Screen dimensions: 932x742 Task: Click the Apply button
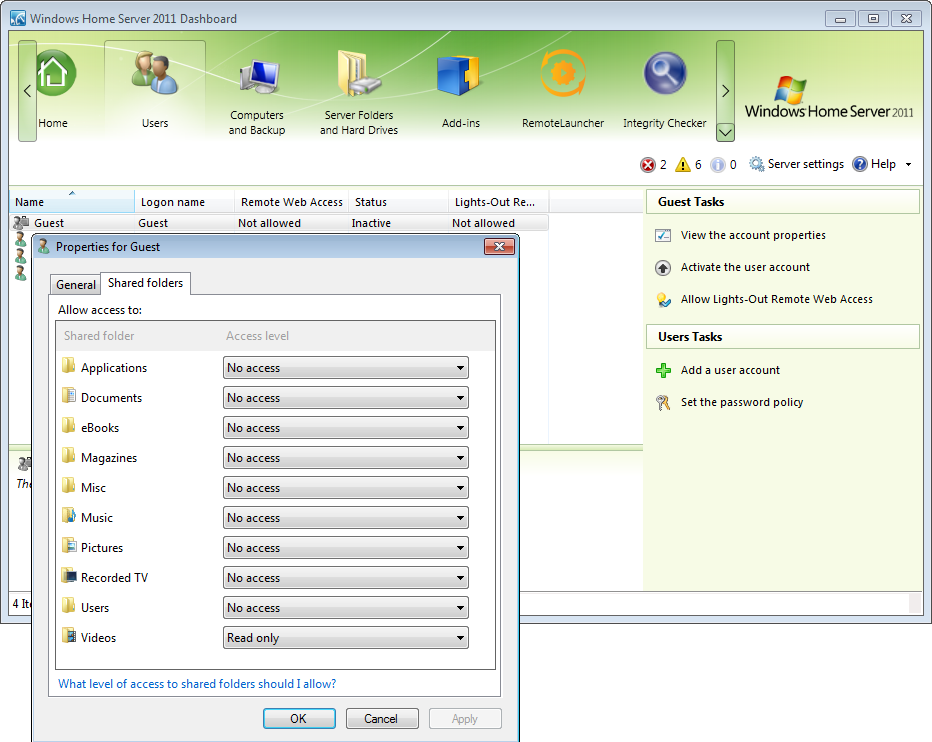(x=465, y=719)
